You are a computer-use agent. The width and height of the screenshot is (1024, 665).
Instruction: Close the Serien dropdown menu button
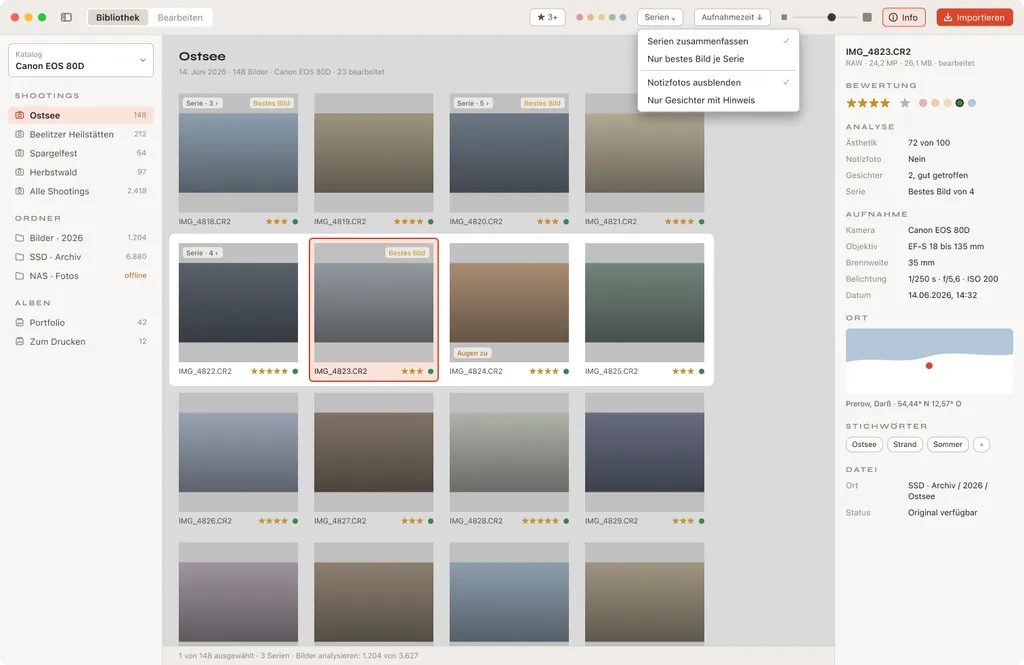tap(660, 17)
